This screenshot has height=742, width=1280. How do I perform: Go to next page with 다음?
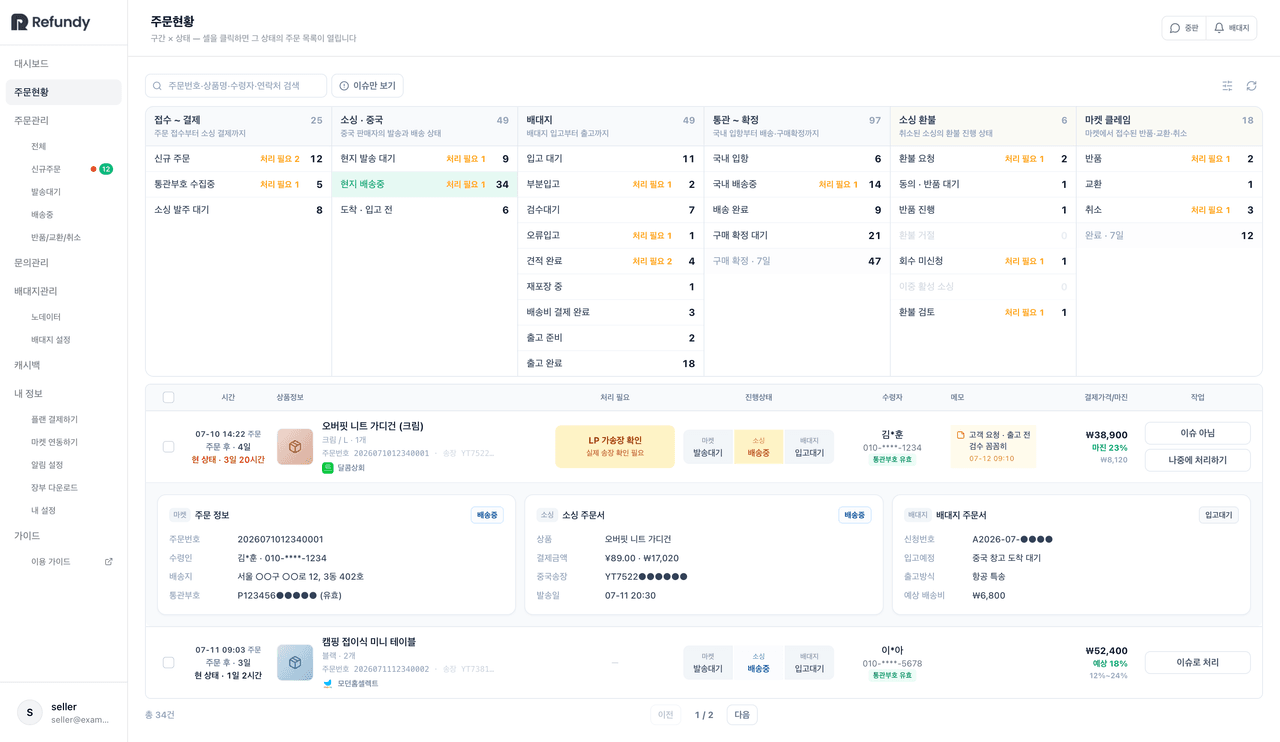point(742,715)
